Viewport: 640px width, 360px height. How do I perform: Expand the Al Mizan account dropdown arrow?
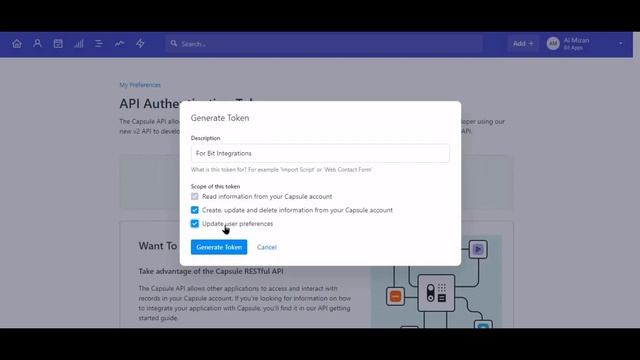tap(621, 44)
